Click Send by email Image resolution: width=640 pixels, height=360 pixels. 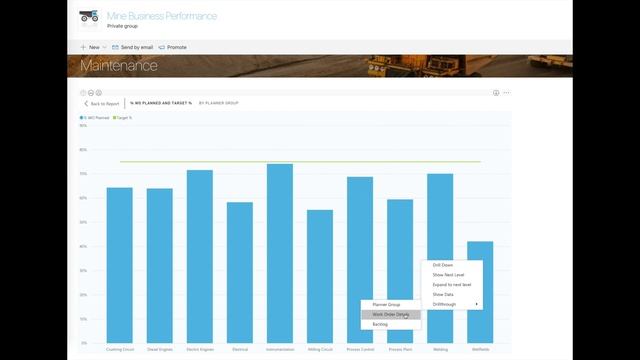(133, 47)
